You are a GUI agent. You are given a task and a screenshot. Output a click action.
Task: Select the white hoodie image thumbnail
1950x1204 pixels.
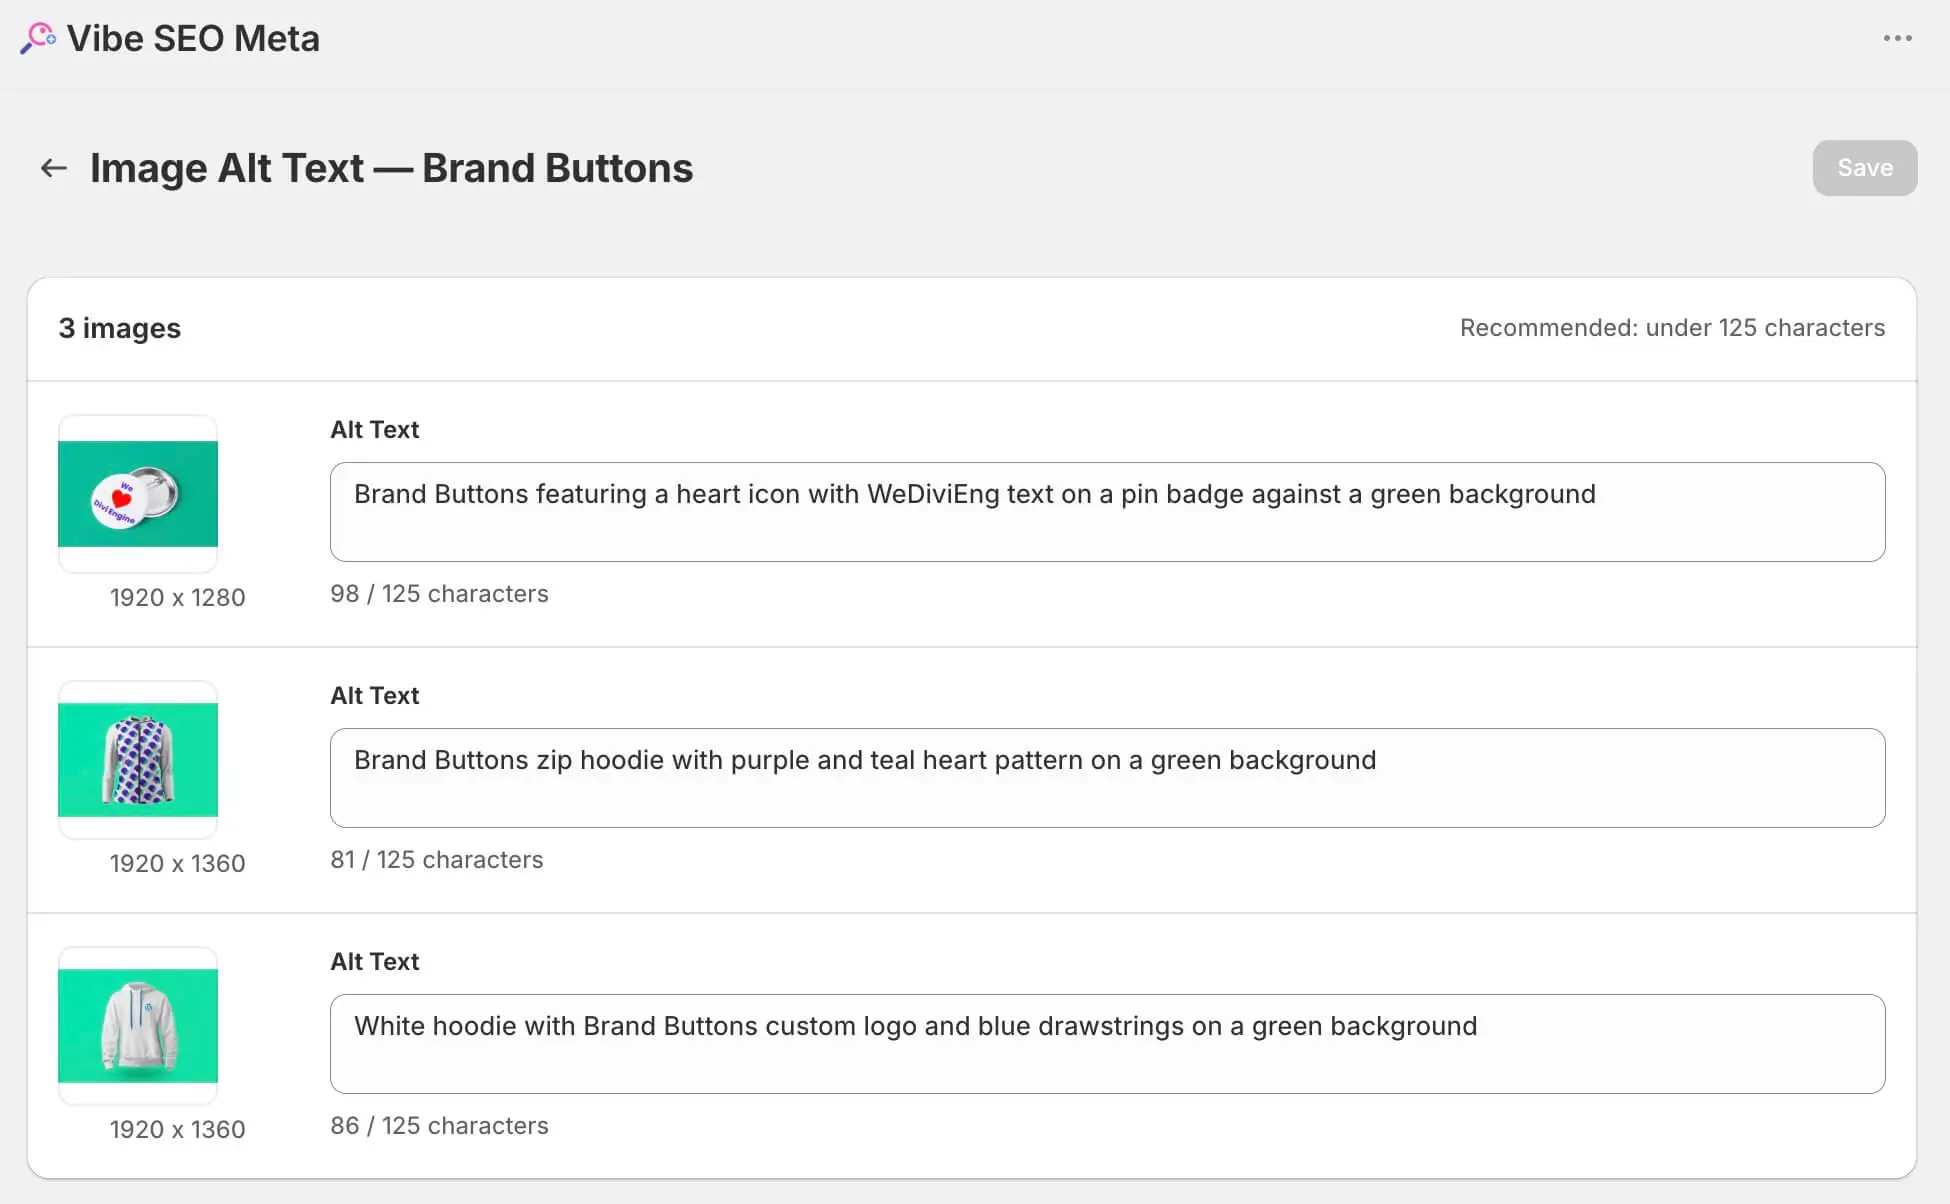tap(137, 1024)
